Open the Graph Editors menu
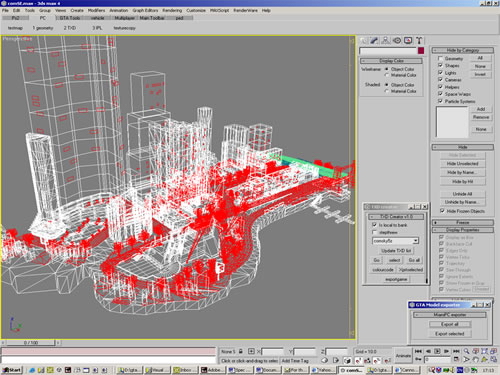The image size is (500, 375). coord(145,10)
